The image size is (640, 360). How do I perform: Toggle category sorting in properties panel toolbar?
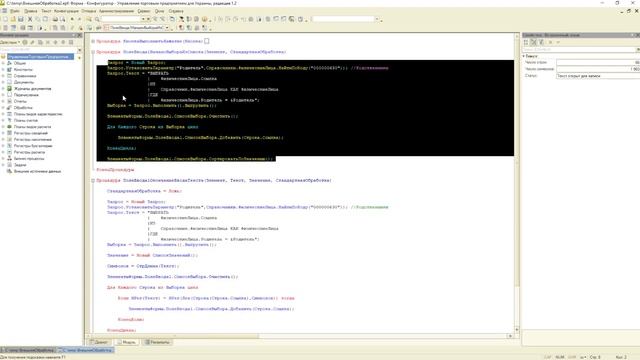pyautogui.click(x=541, y=42)
